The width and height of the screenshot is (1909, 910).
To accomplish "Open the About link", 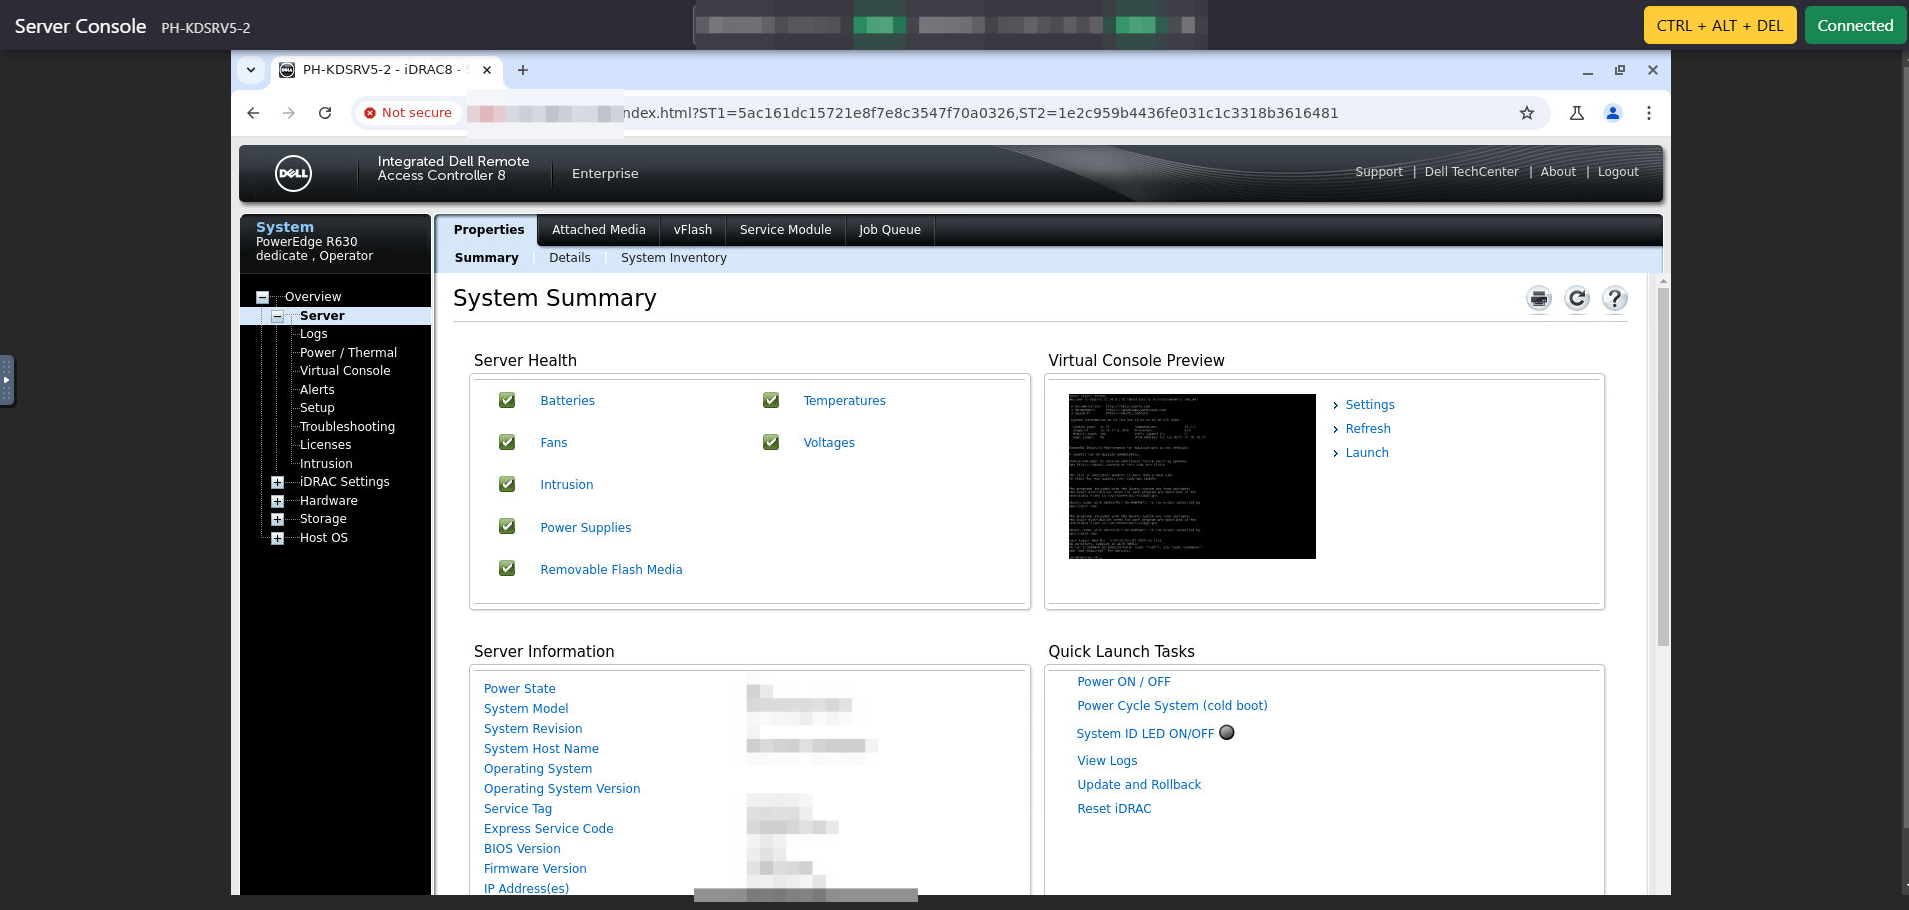I will click(x=1558, y=172).
